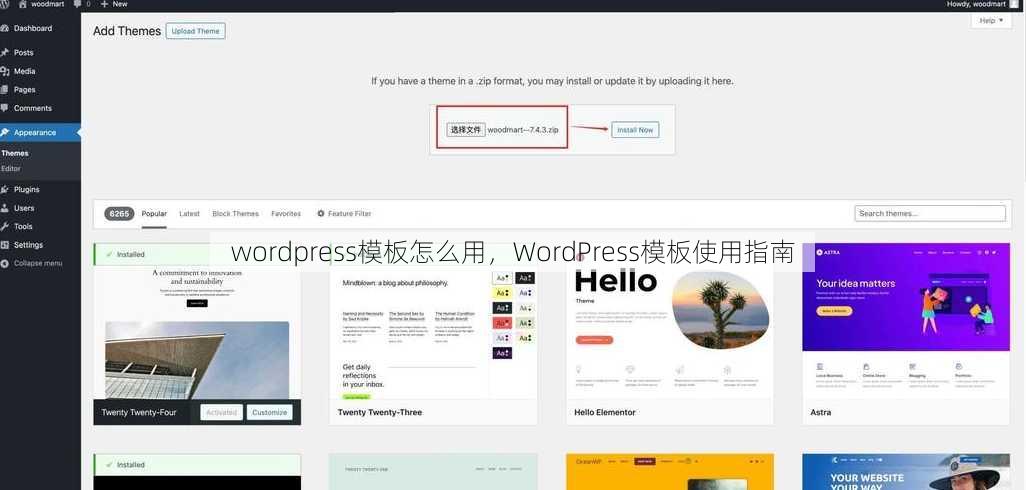Click the Collapse menu arrow icon
Screen dimensions: 1026x490
point(5,263)
